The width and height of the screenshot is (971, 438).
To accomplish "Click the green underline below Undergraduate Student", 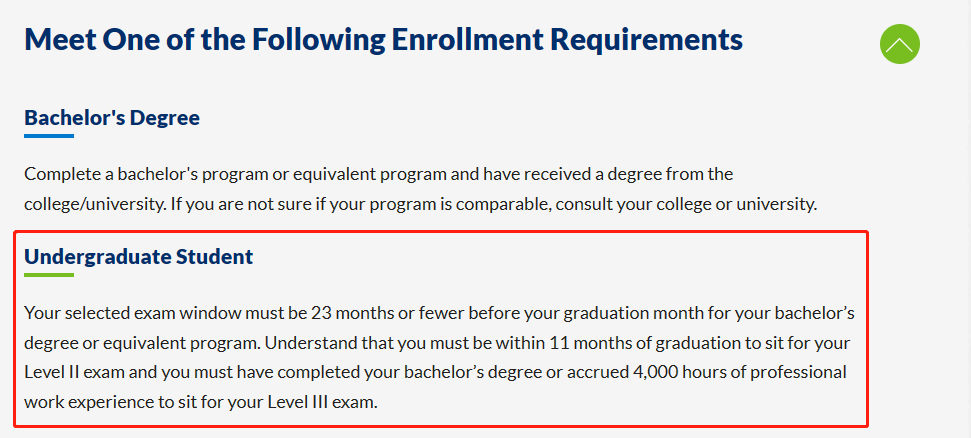I will (x=49, y=274).
